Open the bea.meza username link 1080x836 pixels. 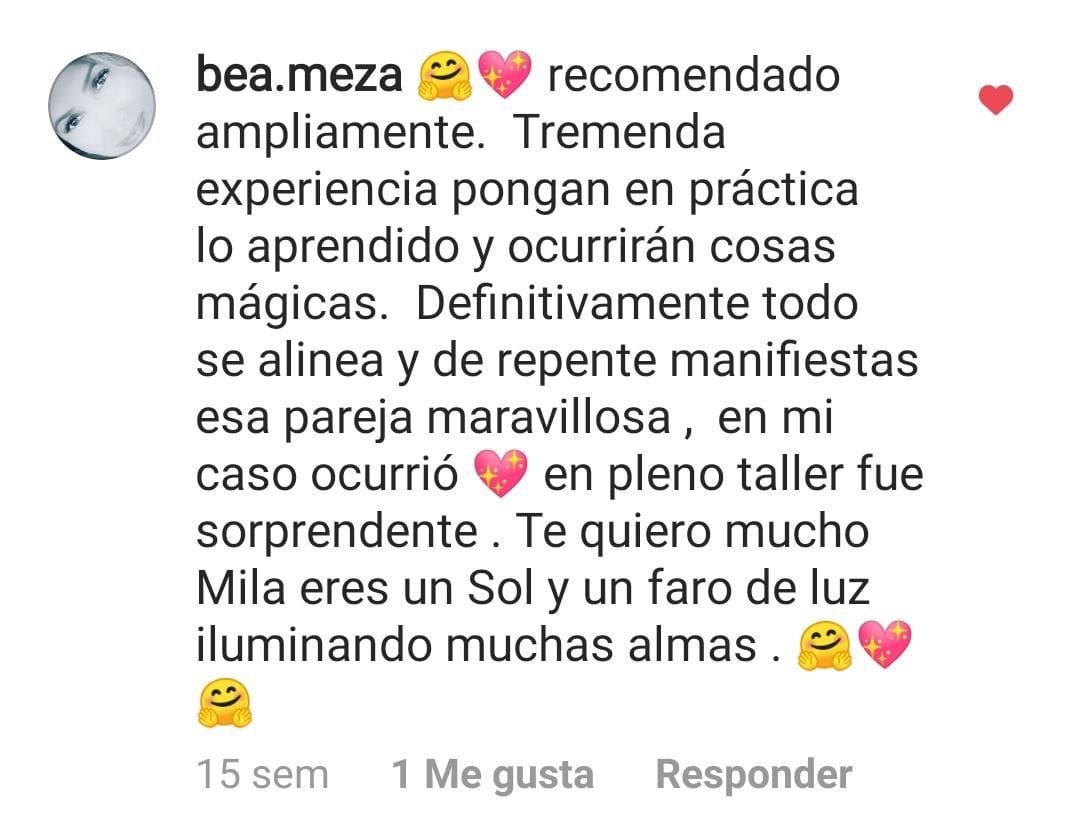point(299,75)
